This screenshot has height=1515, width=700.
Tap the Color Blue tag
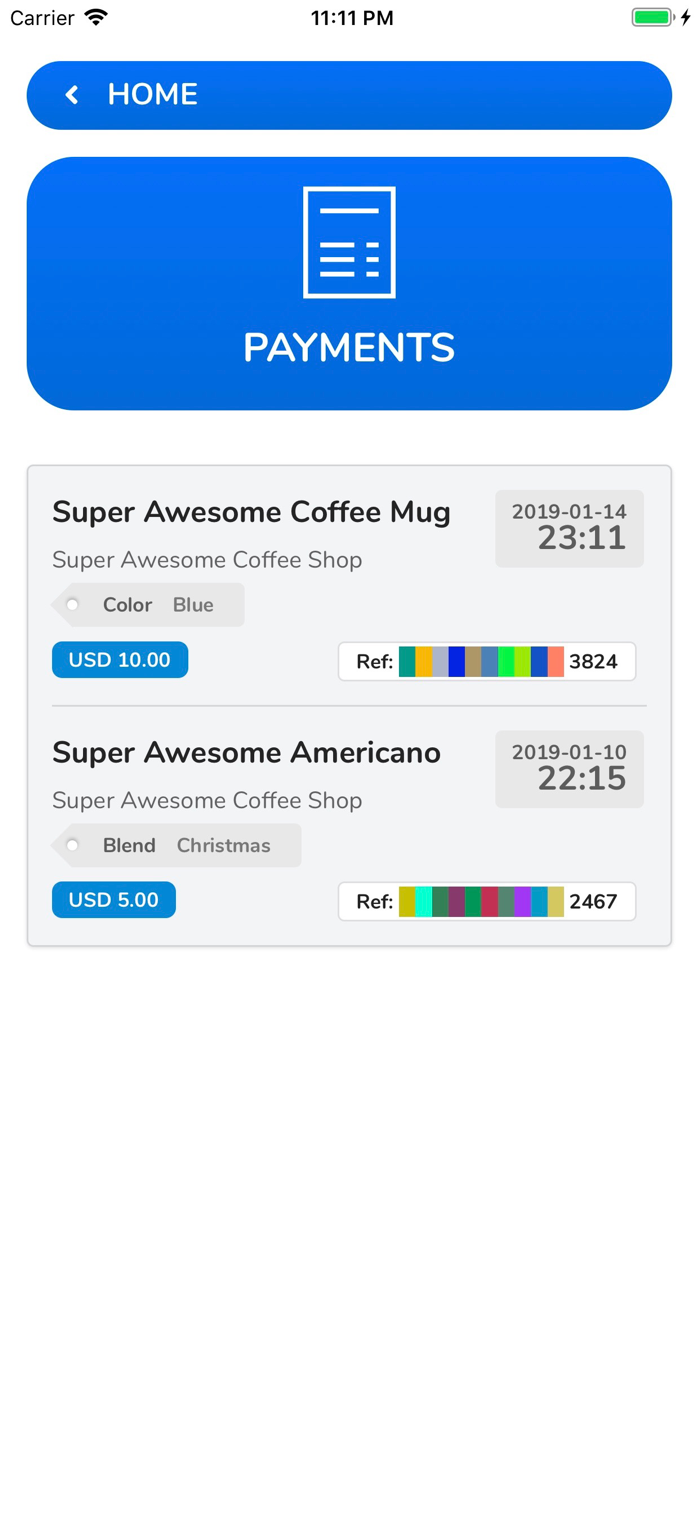click(148, 605)
